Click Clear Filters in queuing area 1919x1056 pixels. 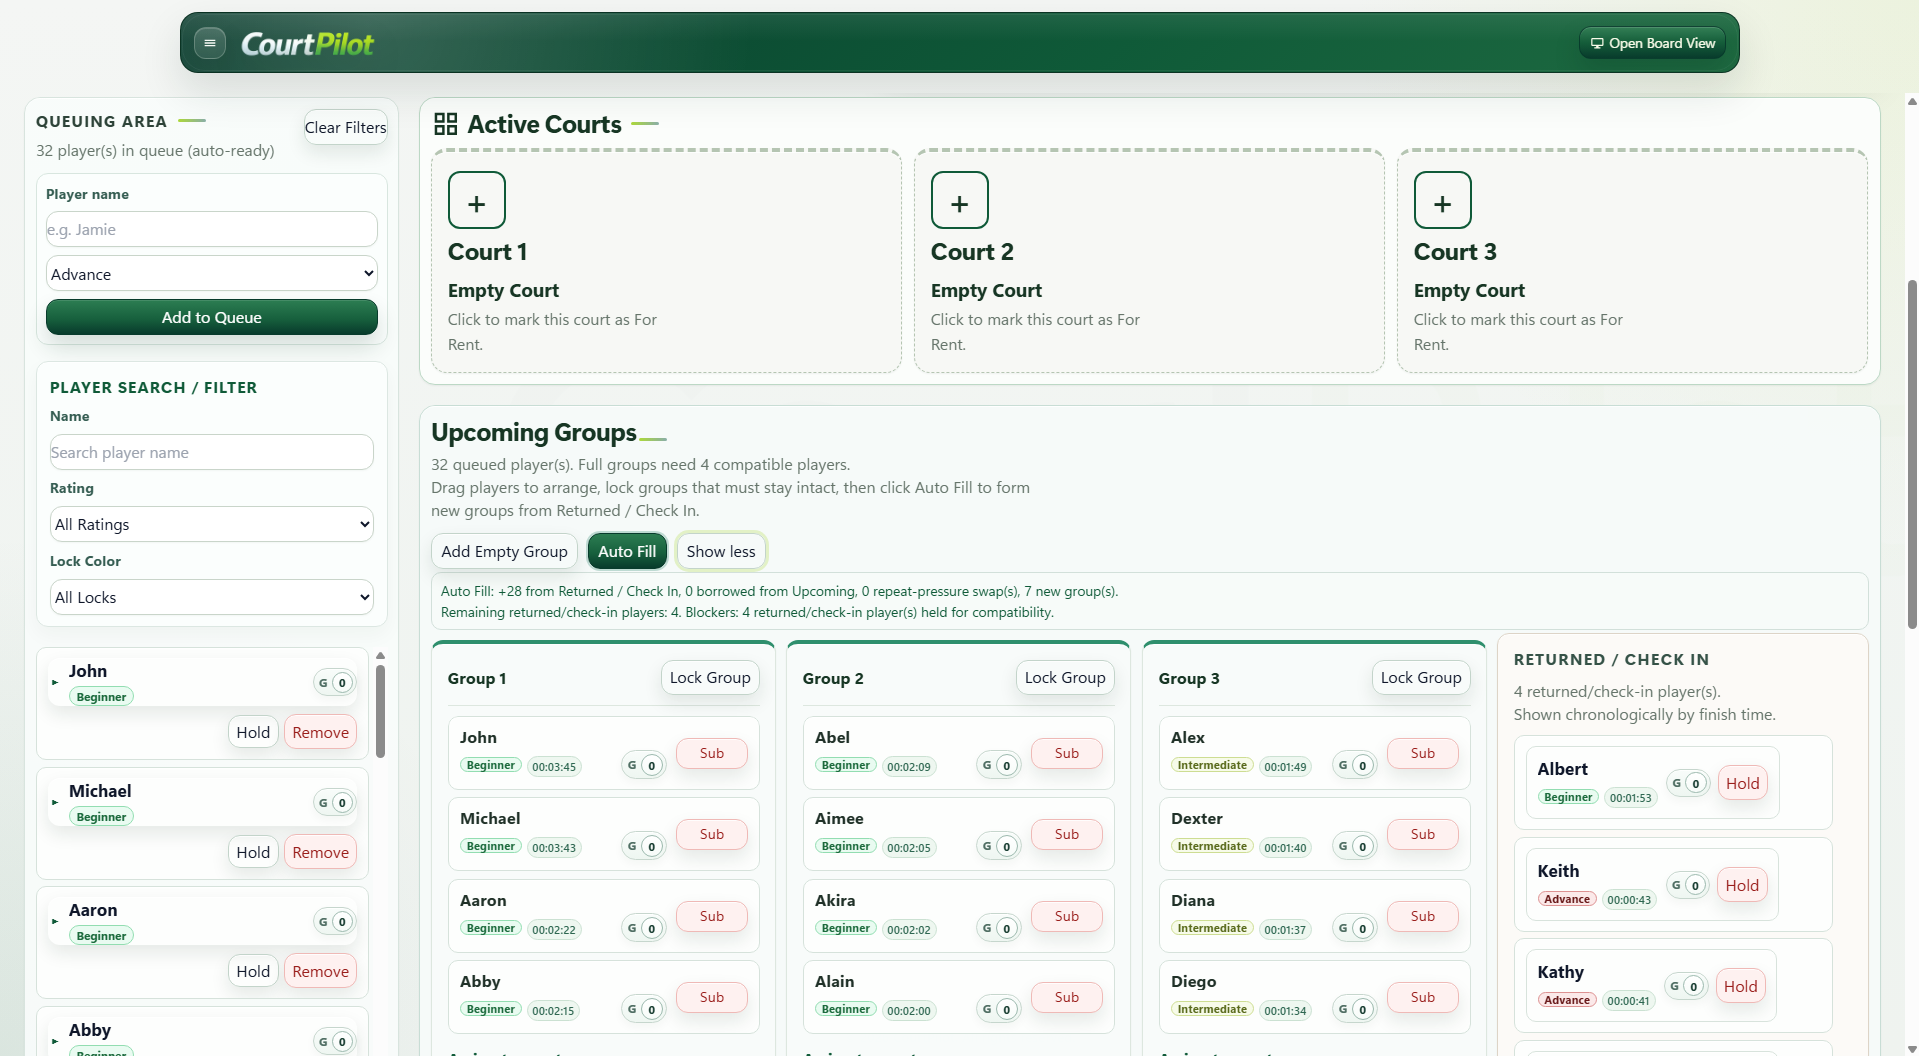(x=345, y=127)
